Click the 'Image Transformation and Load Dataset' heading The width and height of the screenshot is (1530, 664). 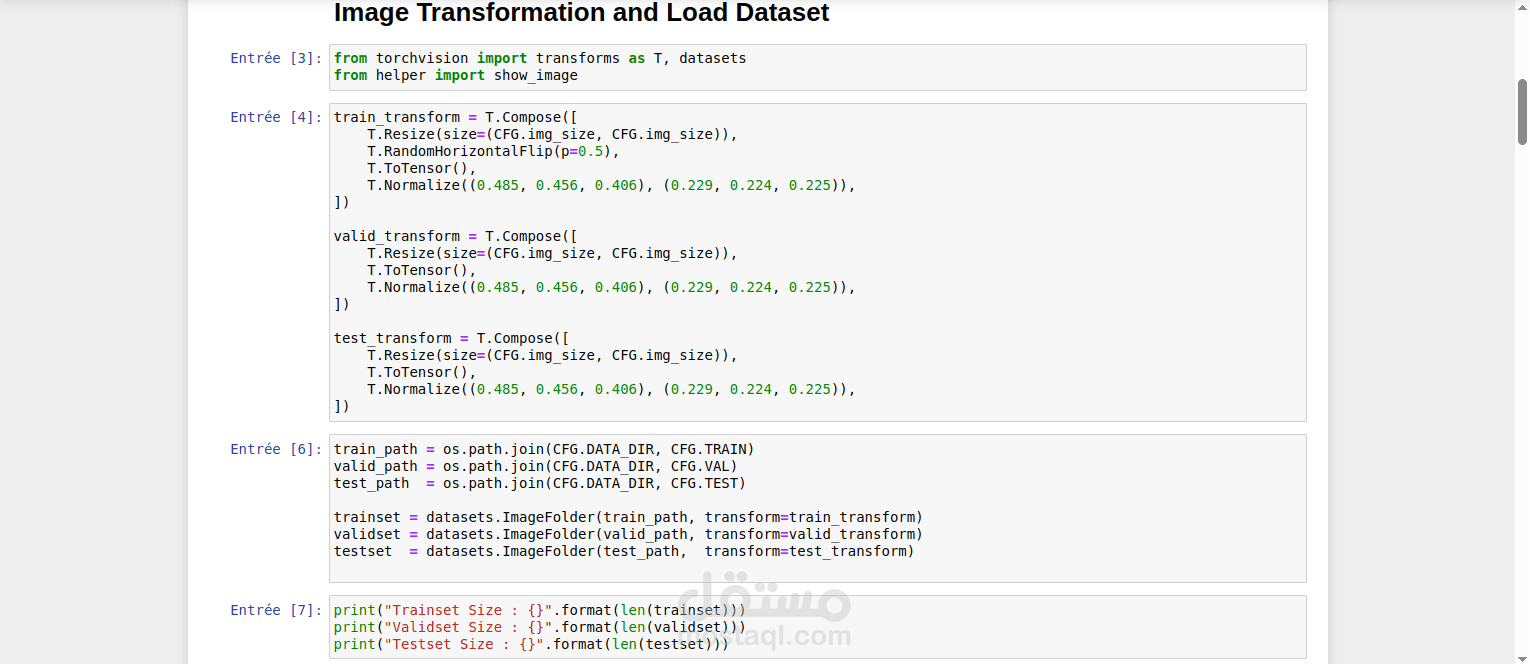(581, 13)
